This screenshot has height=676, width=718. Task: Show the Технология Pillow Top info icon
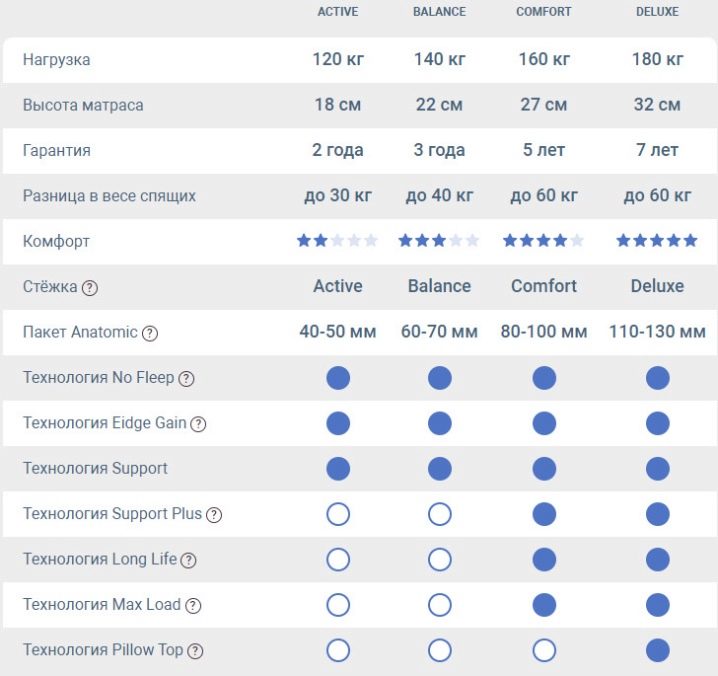(x=195, y=651)
